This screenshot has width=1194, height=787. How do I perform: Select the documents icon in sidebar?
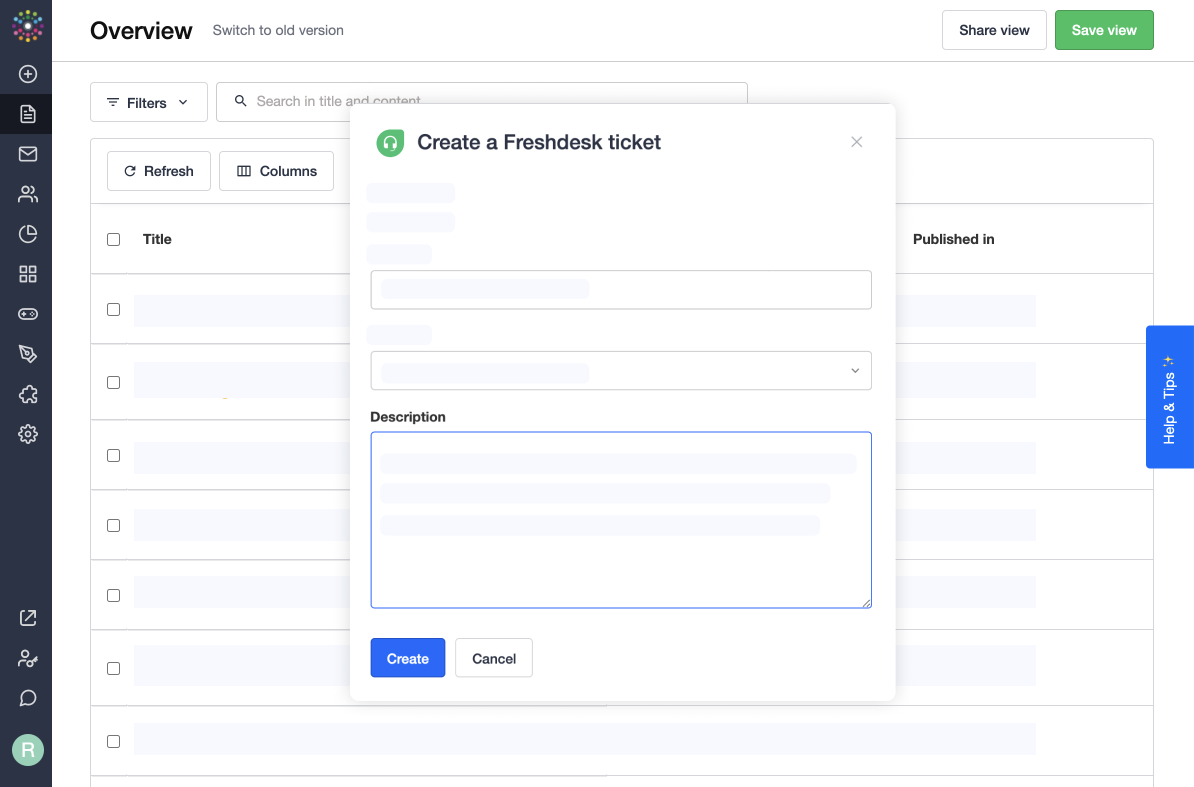click(x=27, y=114)
